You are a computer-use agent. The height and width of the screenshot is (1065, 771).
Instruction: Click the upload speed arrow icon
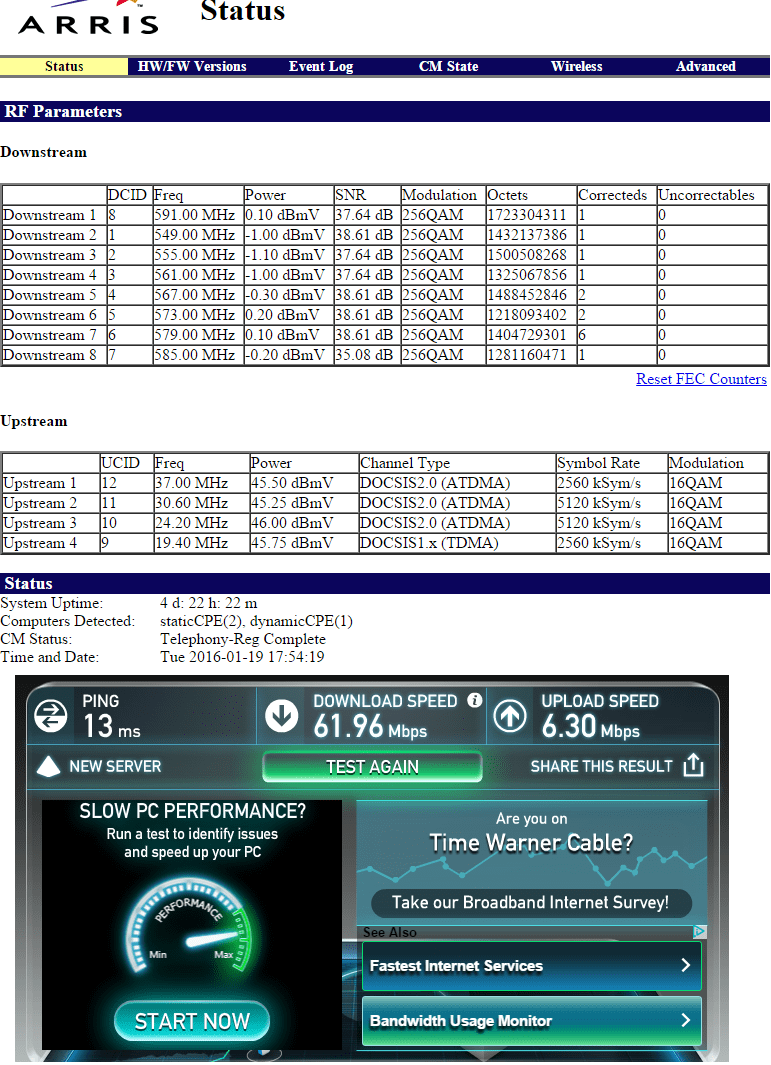coord(509,716)
